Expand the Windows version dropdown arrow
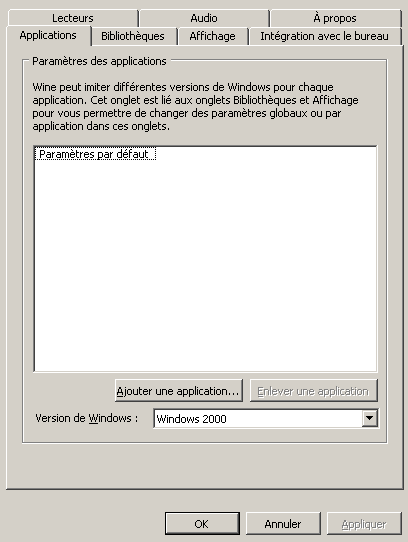The height and width of the screenshot is (542, 408). pyautogui.click(x=369, y=418)
